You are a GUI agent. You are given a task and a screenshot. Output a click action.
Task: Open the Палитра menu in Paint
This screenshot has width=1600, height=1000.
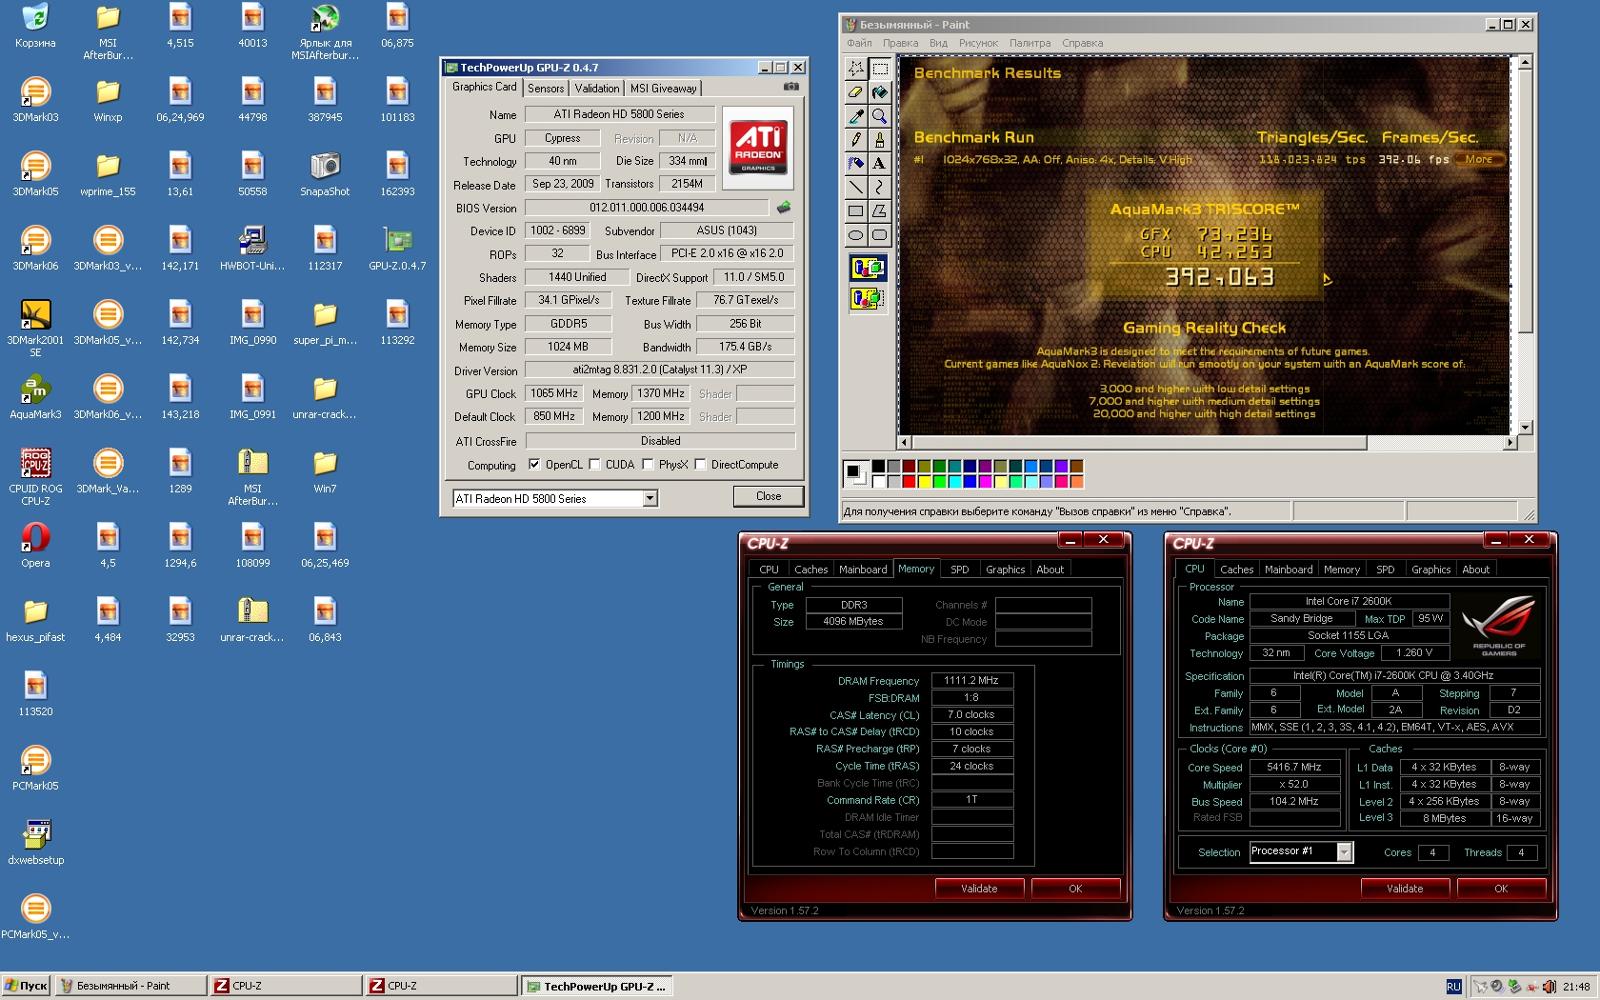coord(1030,43)
